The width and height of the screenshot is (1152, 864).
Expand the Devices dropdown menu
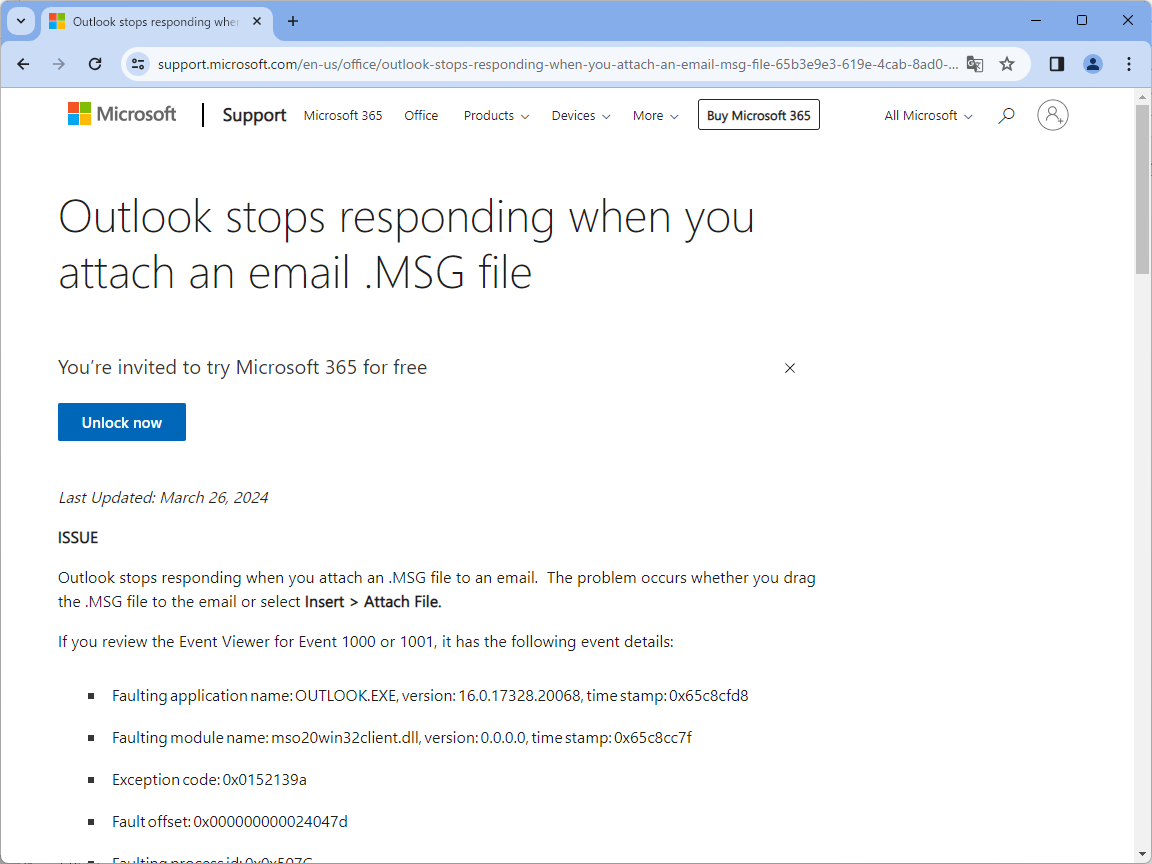click(x=580, y=116)
